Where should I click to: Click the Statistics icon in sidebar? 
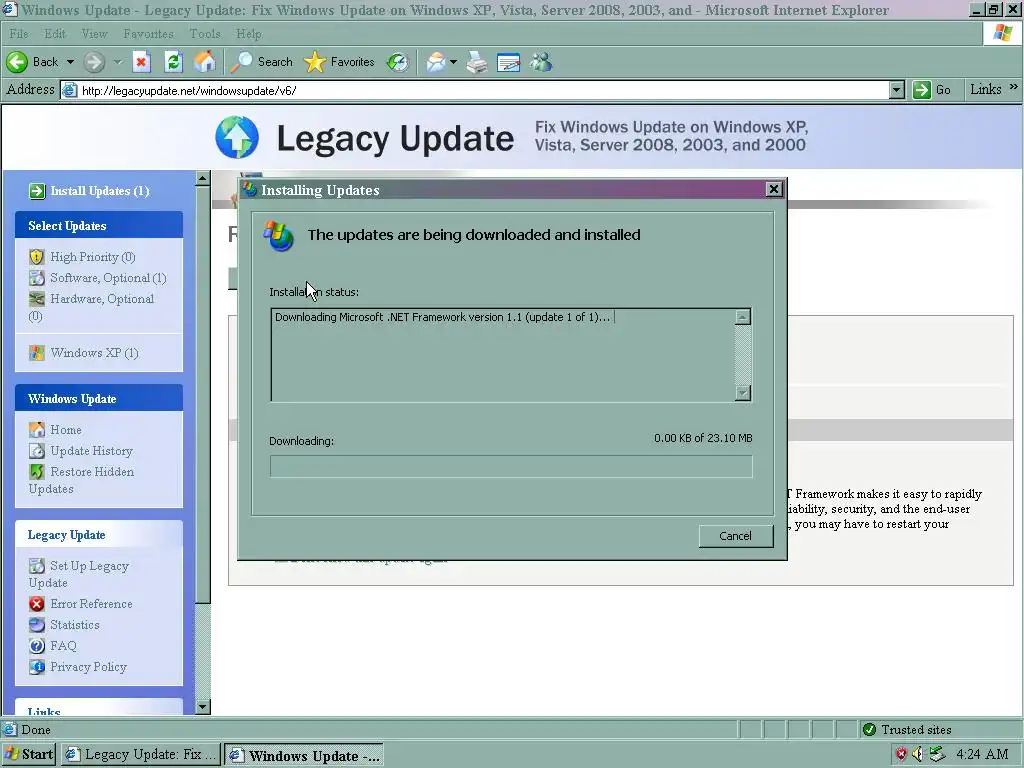[x=37, y=624]
